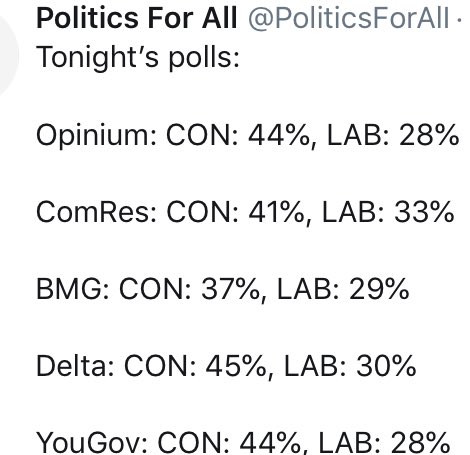Click ComRes's CON: 41% figure
The height and width of the screenshot is (455, 470).
(235, 212)
